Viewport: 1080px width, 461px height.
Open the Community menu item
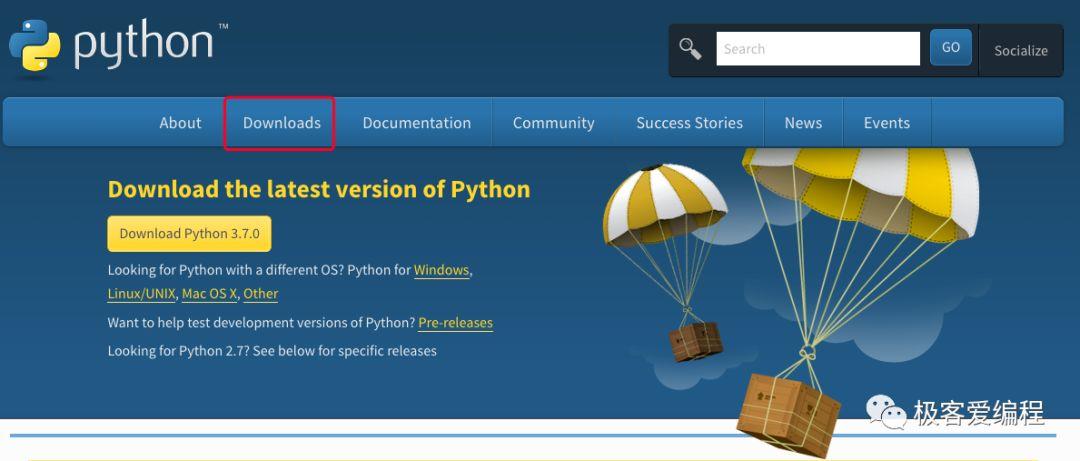coord(554,123)
